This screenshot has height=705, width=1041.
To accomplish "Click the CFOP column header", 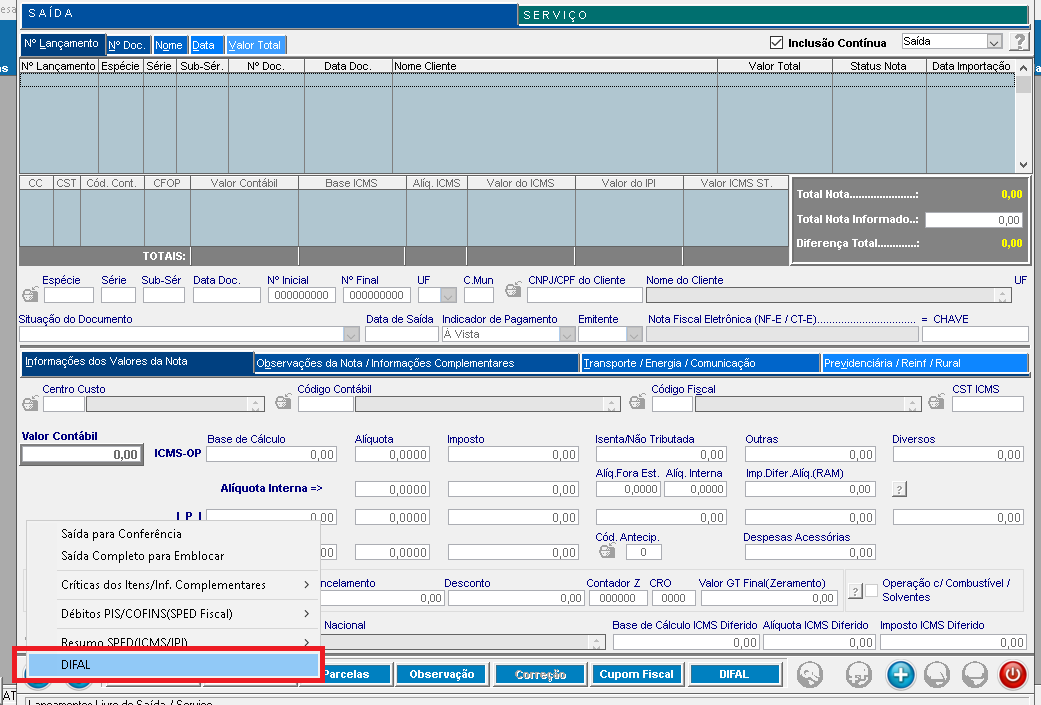I will point(167,183).
